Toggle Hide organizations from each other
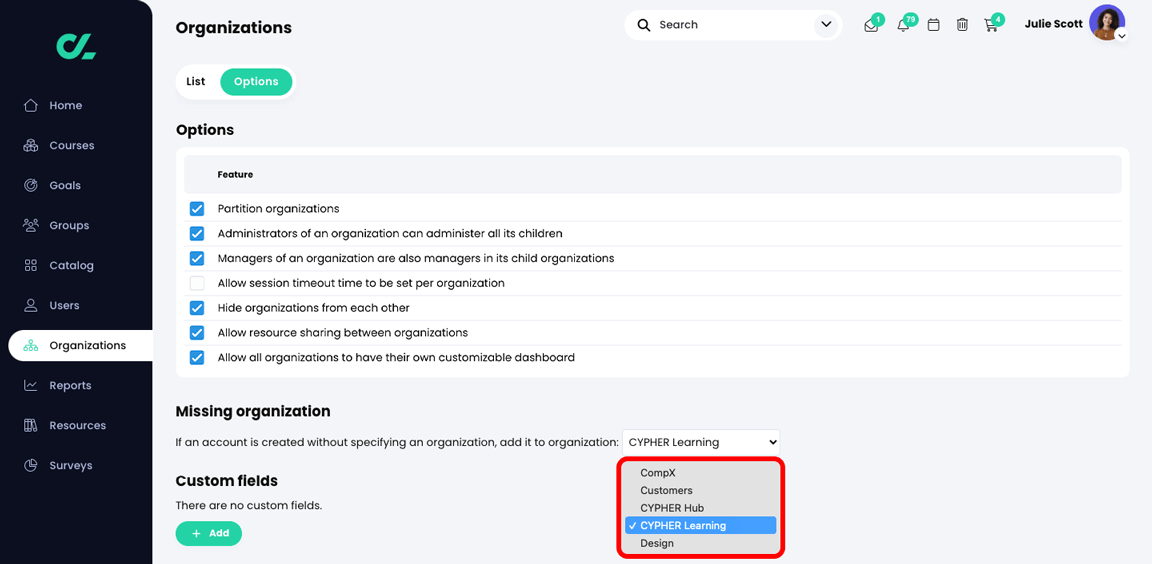 197,308
